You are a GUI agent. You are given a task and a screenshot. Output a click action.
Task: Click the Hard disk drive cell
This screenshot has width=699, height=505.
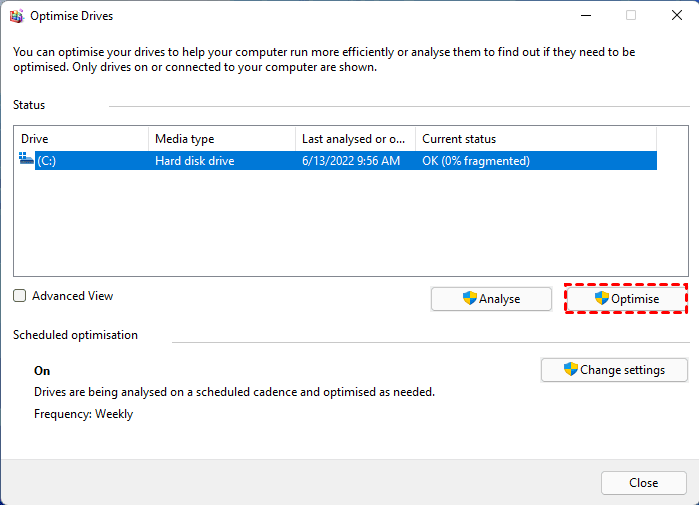pyautogui.click(x=195, y=160)
